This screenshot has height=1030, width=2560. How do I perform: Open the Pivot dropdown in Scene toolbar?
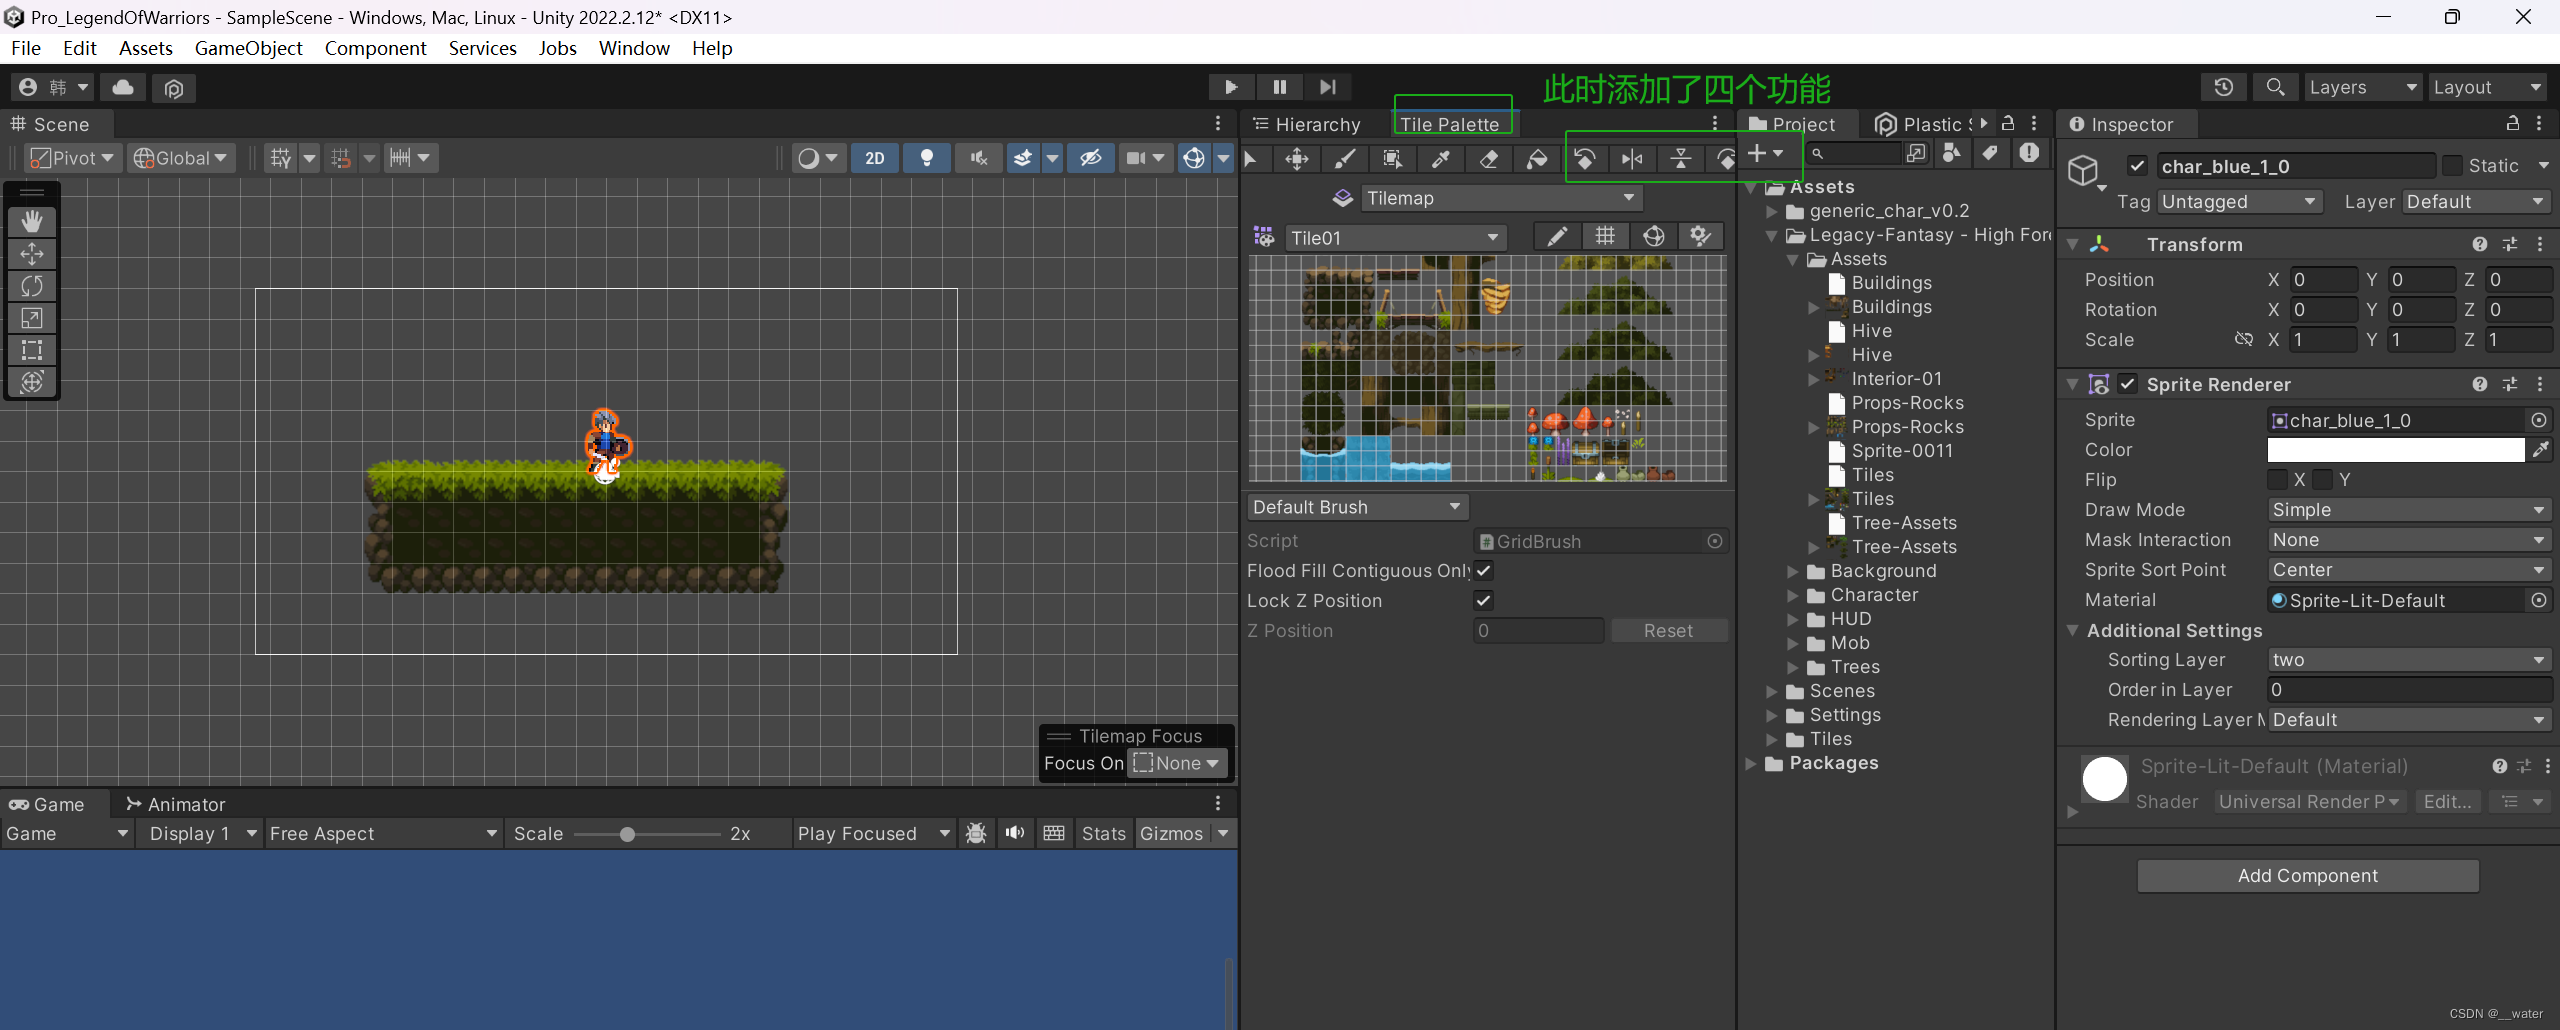pyautogui.click(x=72, y=158)
